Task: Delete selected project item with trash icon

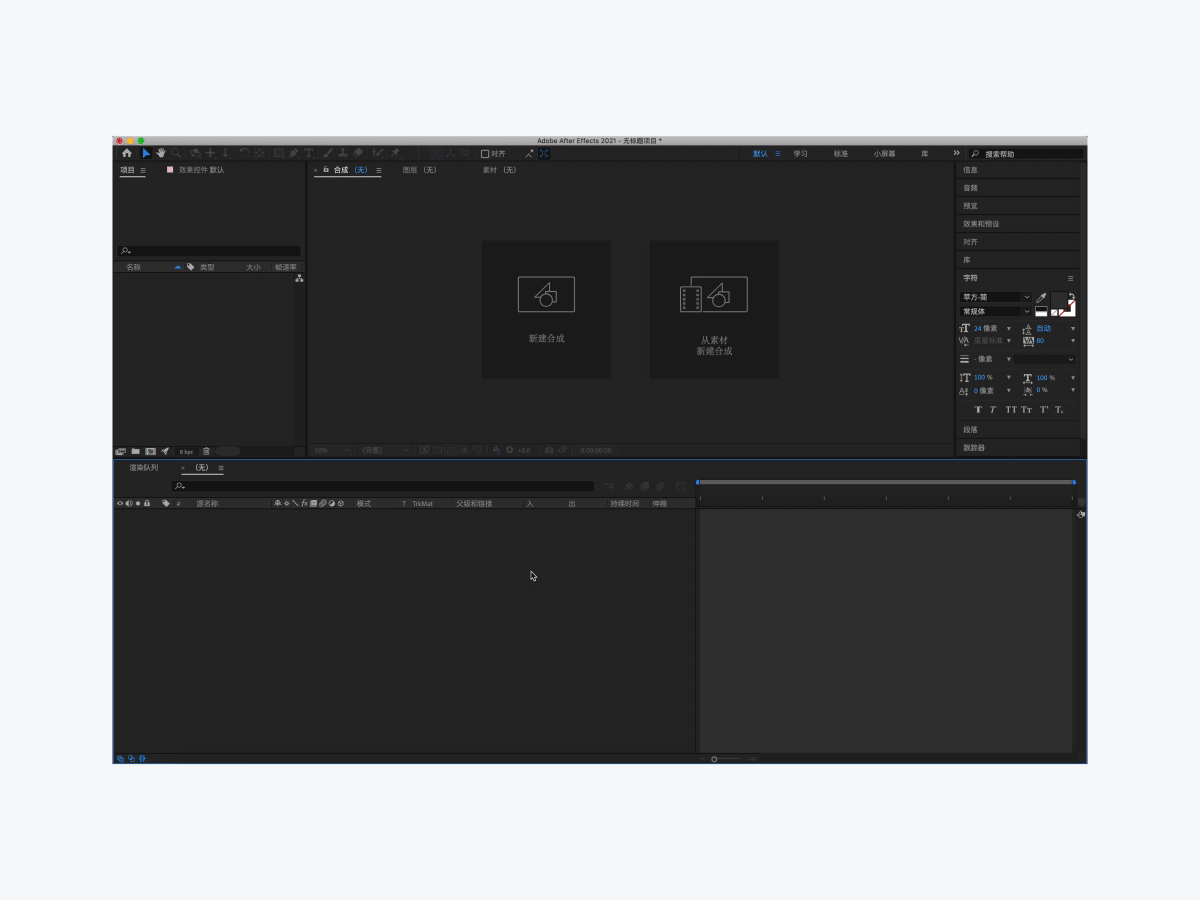Action: pos(206,451)
